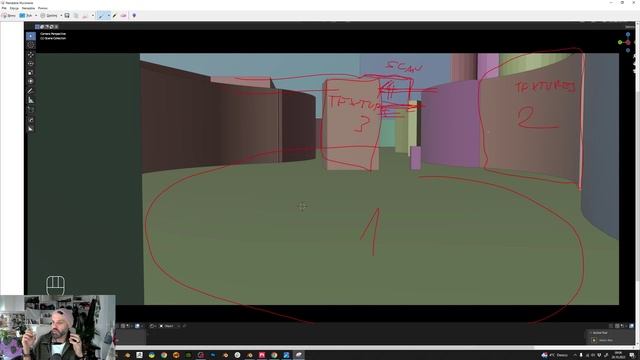Click the Nowy new snip button
The image size is (640, 360).
(9, 16)
